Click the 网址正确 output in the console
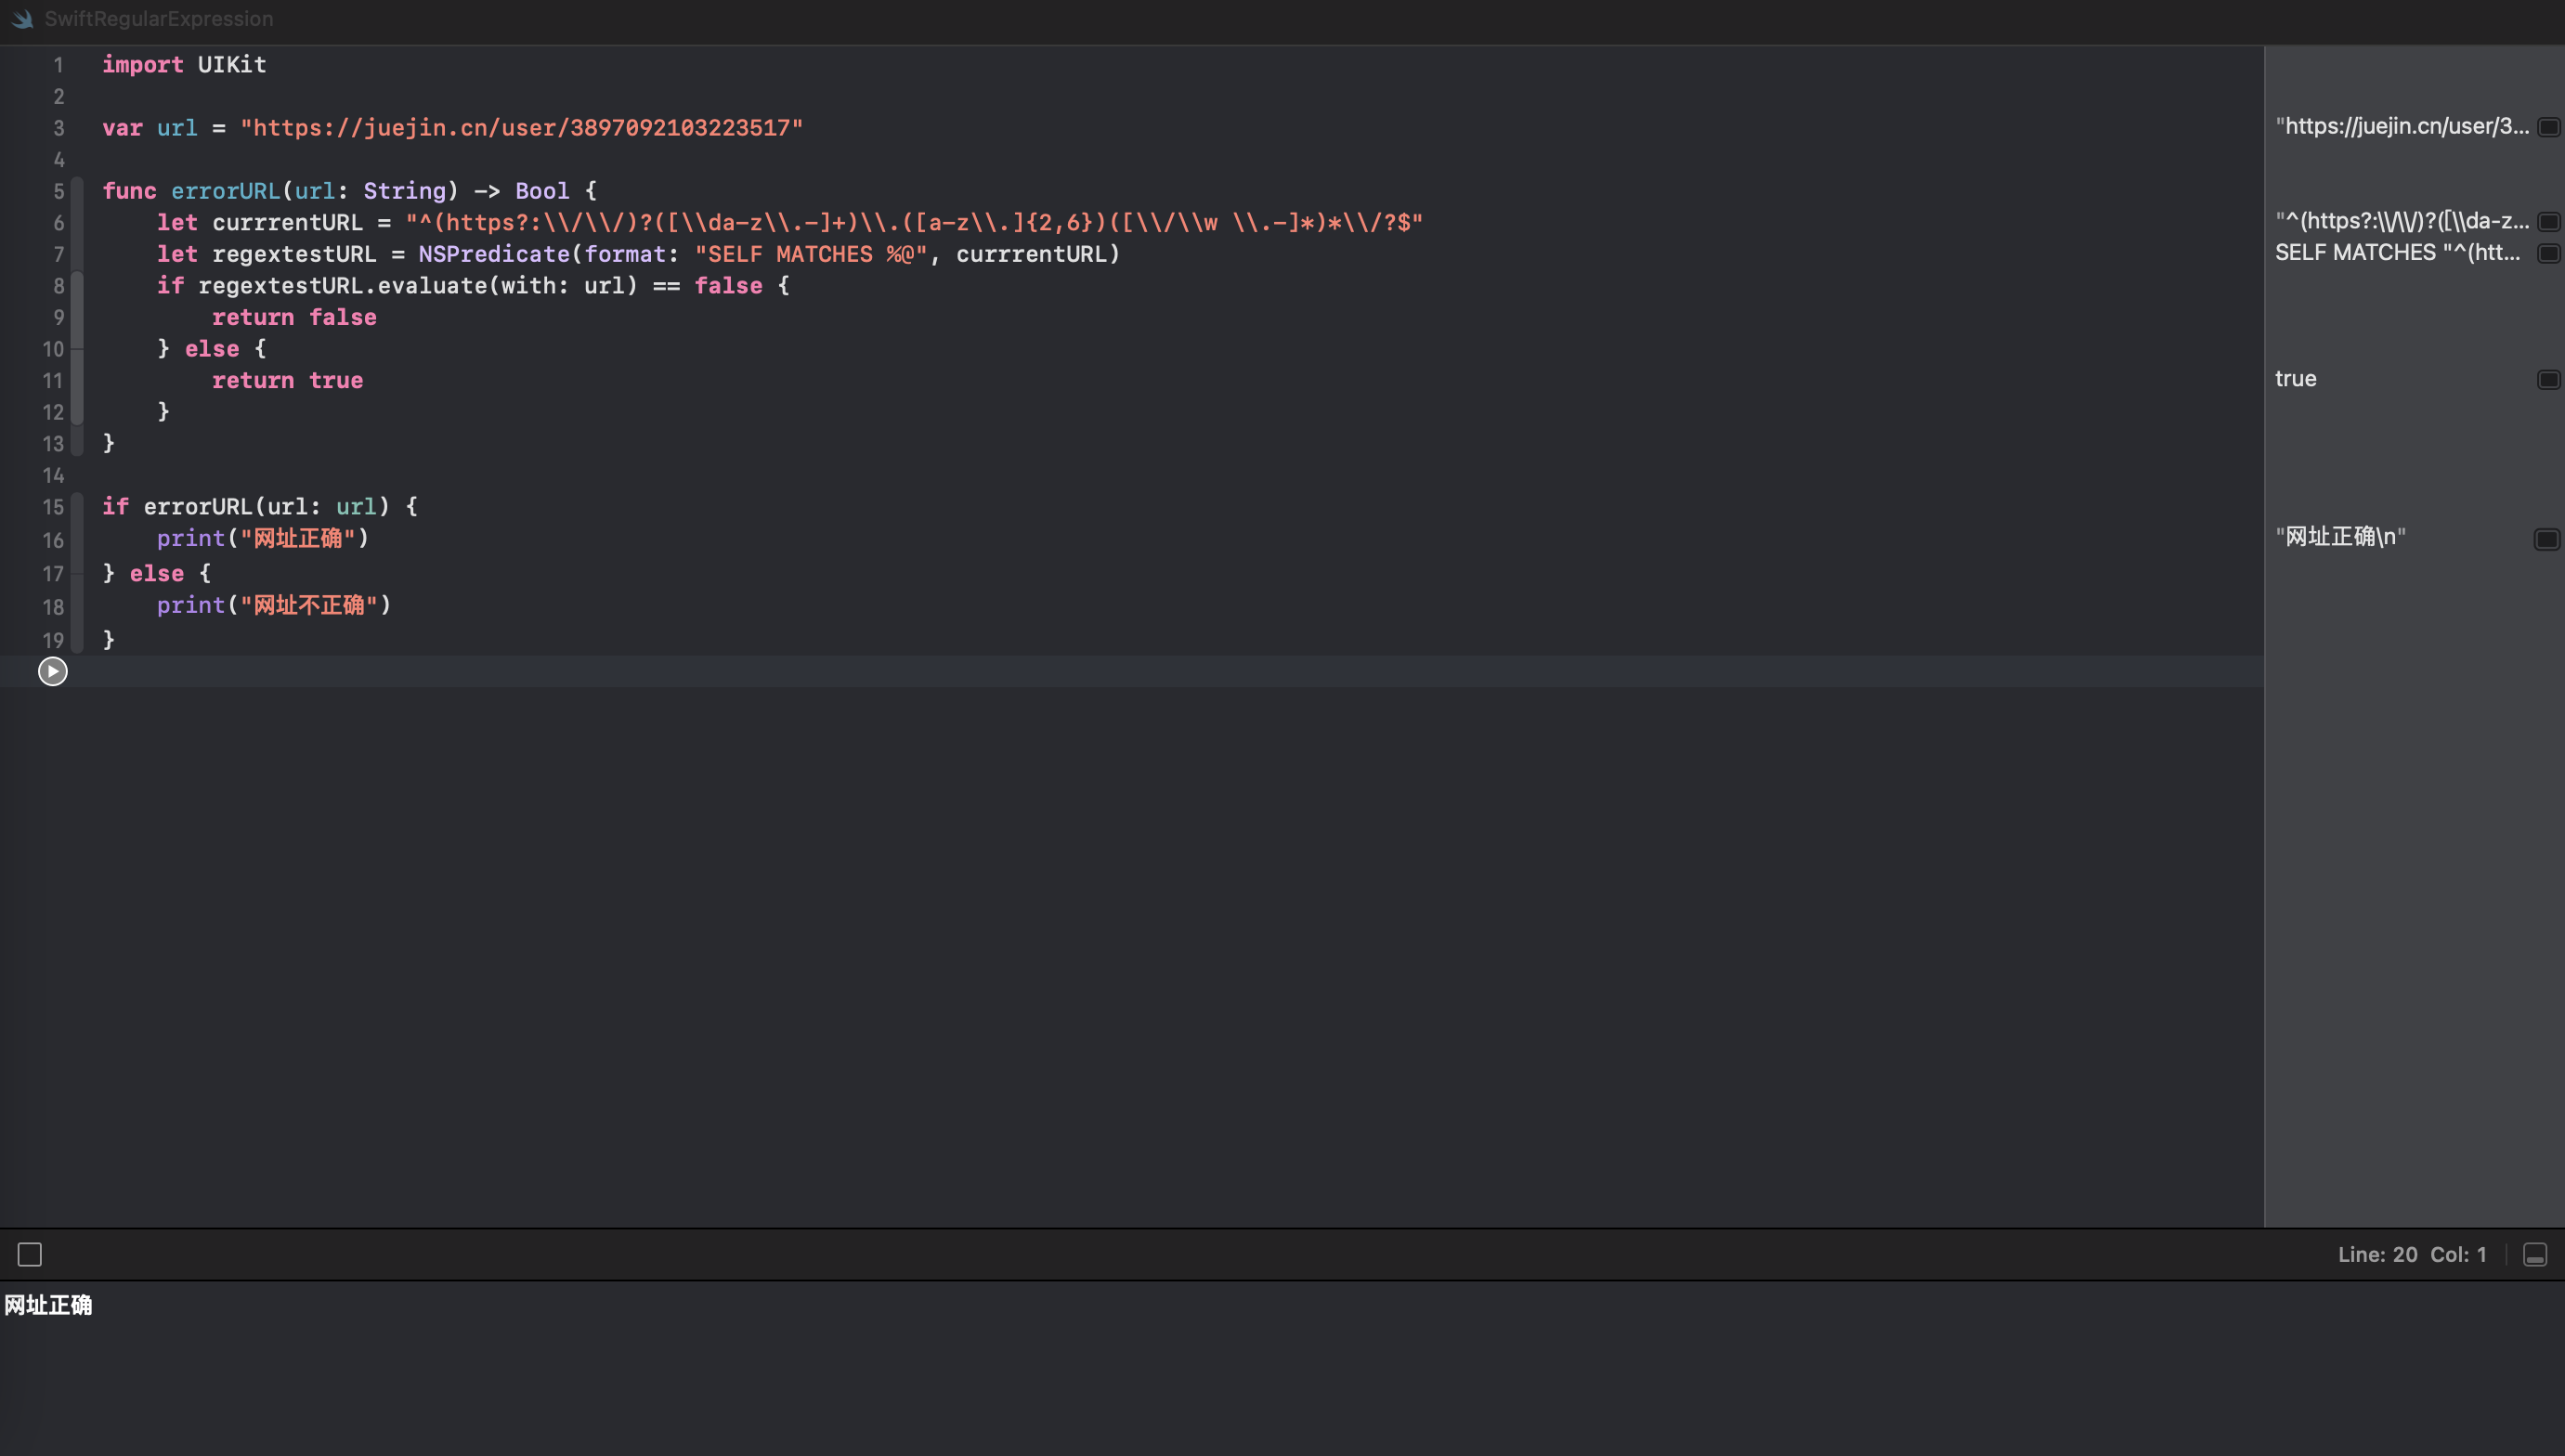Viewport: 2565px width, 1456px height. coord(48,1305)
